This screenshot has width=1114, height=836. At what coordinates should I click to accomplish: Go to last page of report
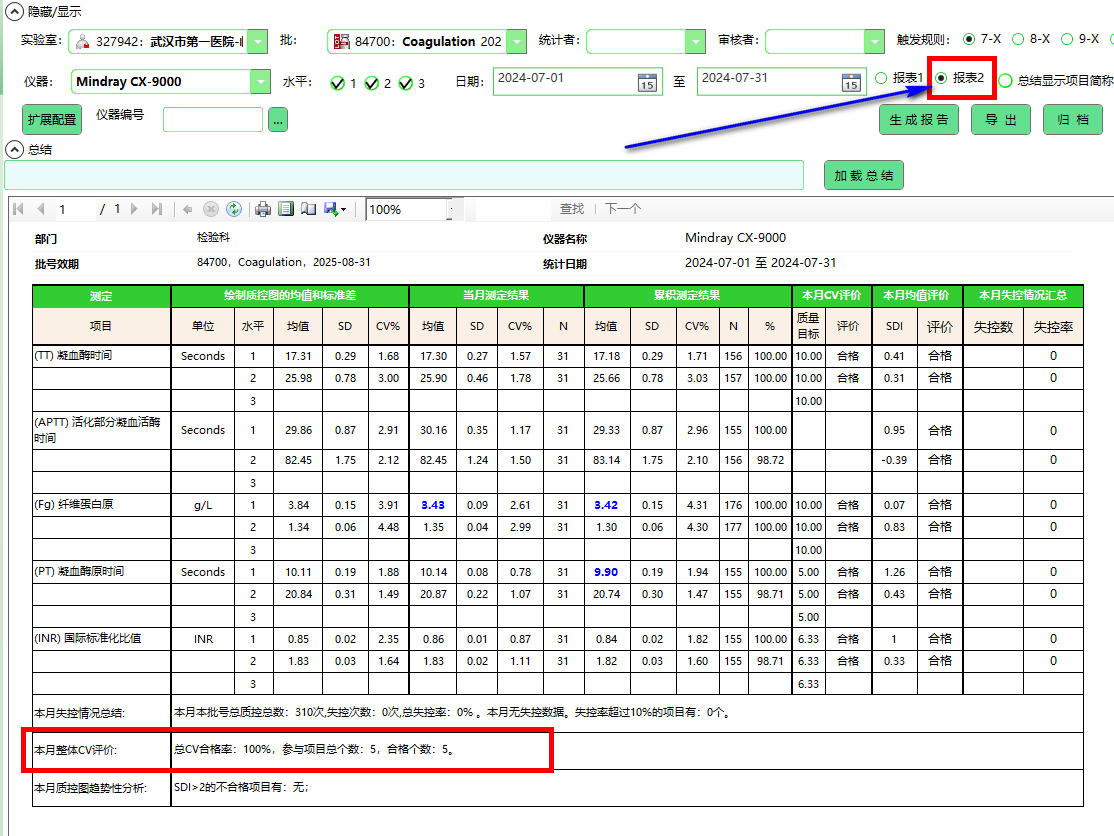point(156,209)
